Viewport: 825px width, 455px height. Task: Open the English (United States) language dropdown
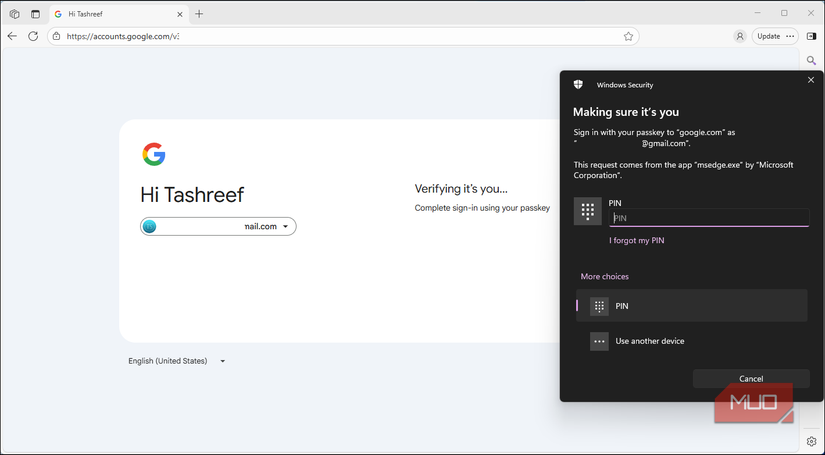click(x=177, y=361)
